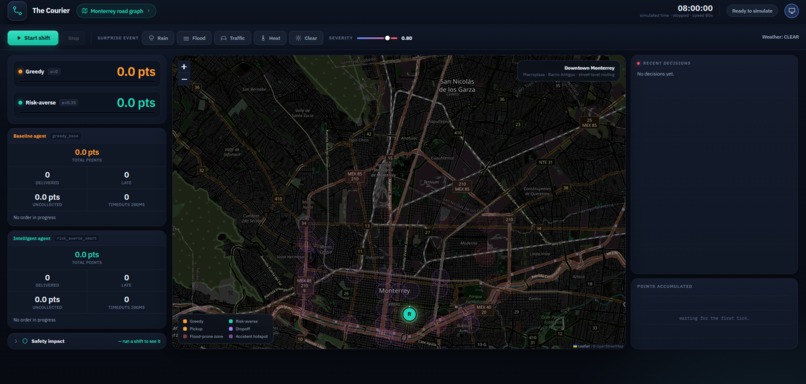Click the Ready to simulate status pill
The image size is (806, 384).
(x=752, y=11)
